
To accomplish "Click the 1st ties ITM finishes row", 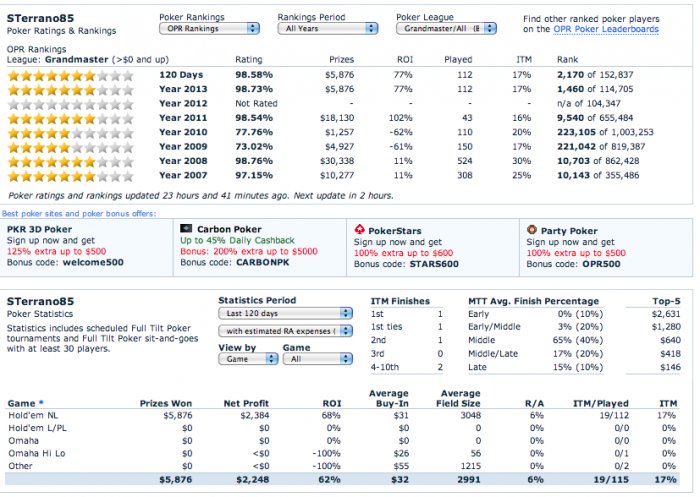I will click(x=407, y=327).
